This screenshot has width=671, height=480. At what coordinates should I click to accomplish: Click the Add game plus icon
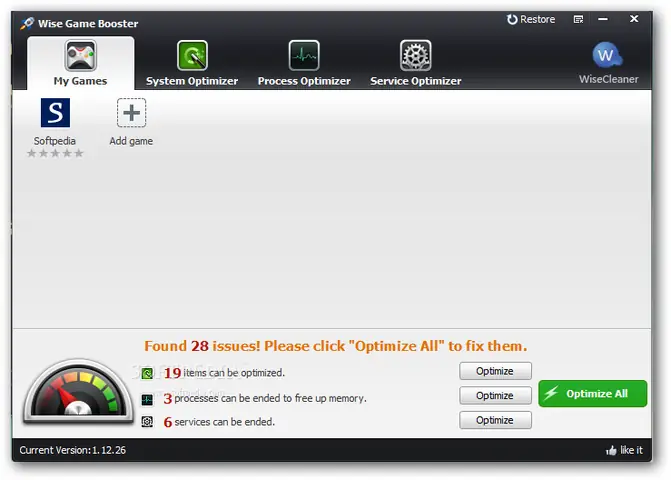tap(131, 113)
